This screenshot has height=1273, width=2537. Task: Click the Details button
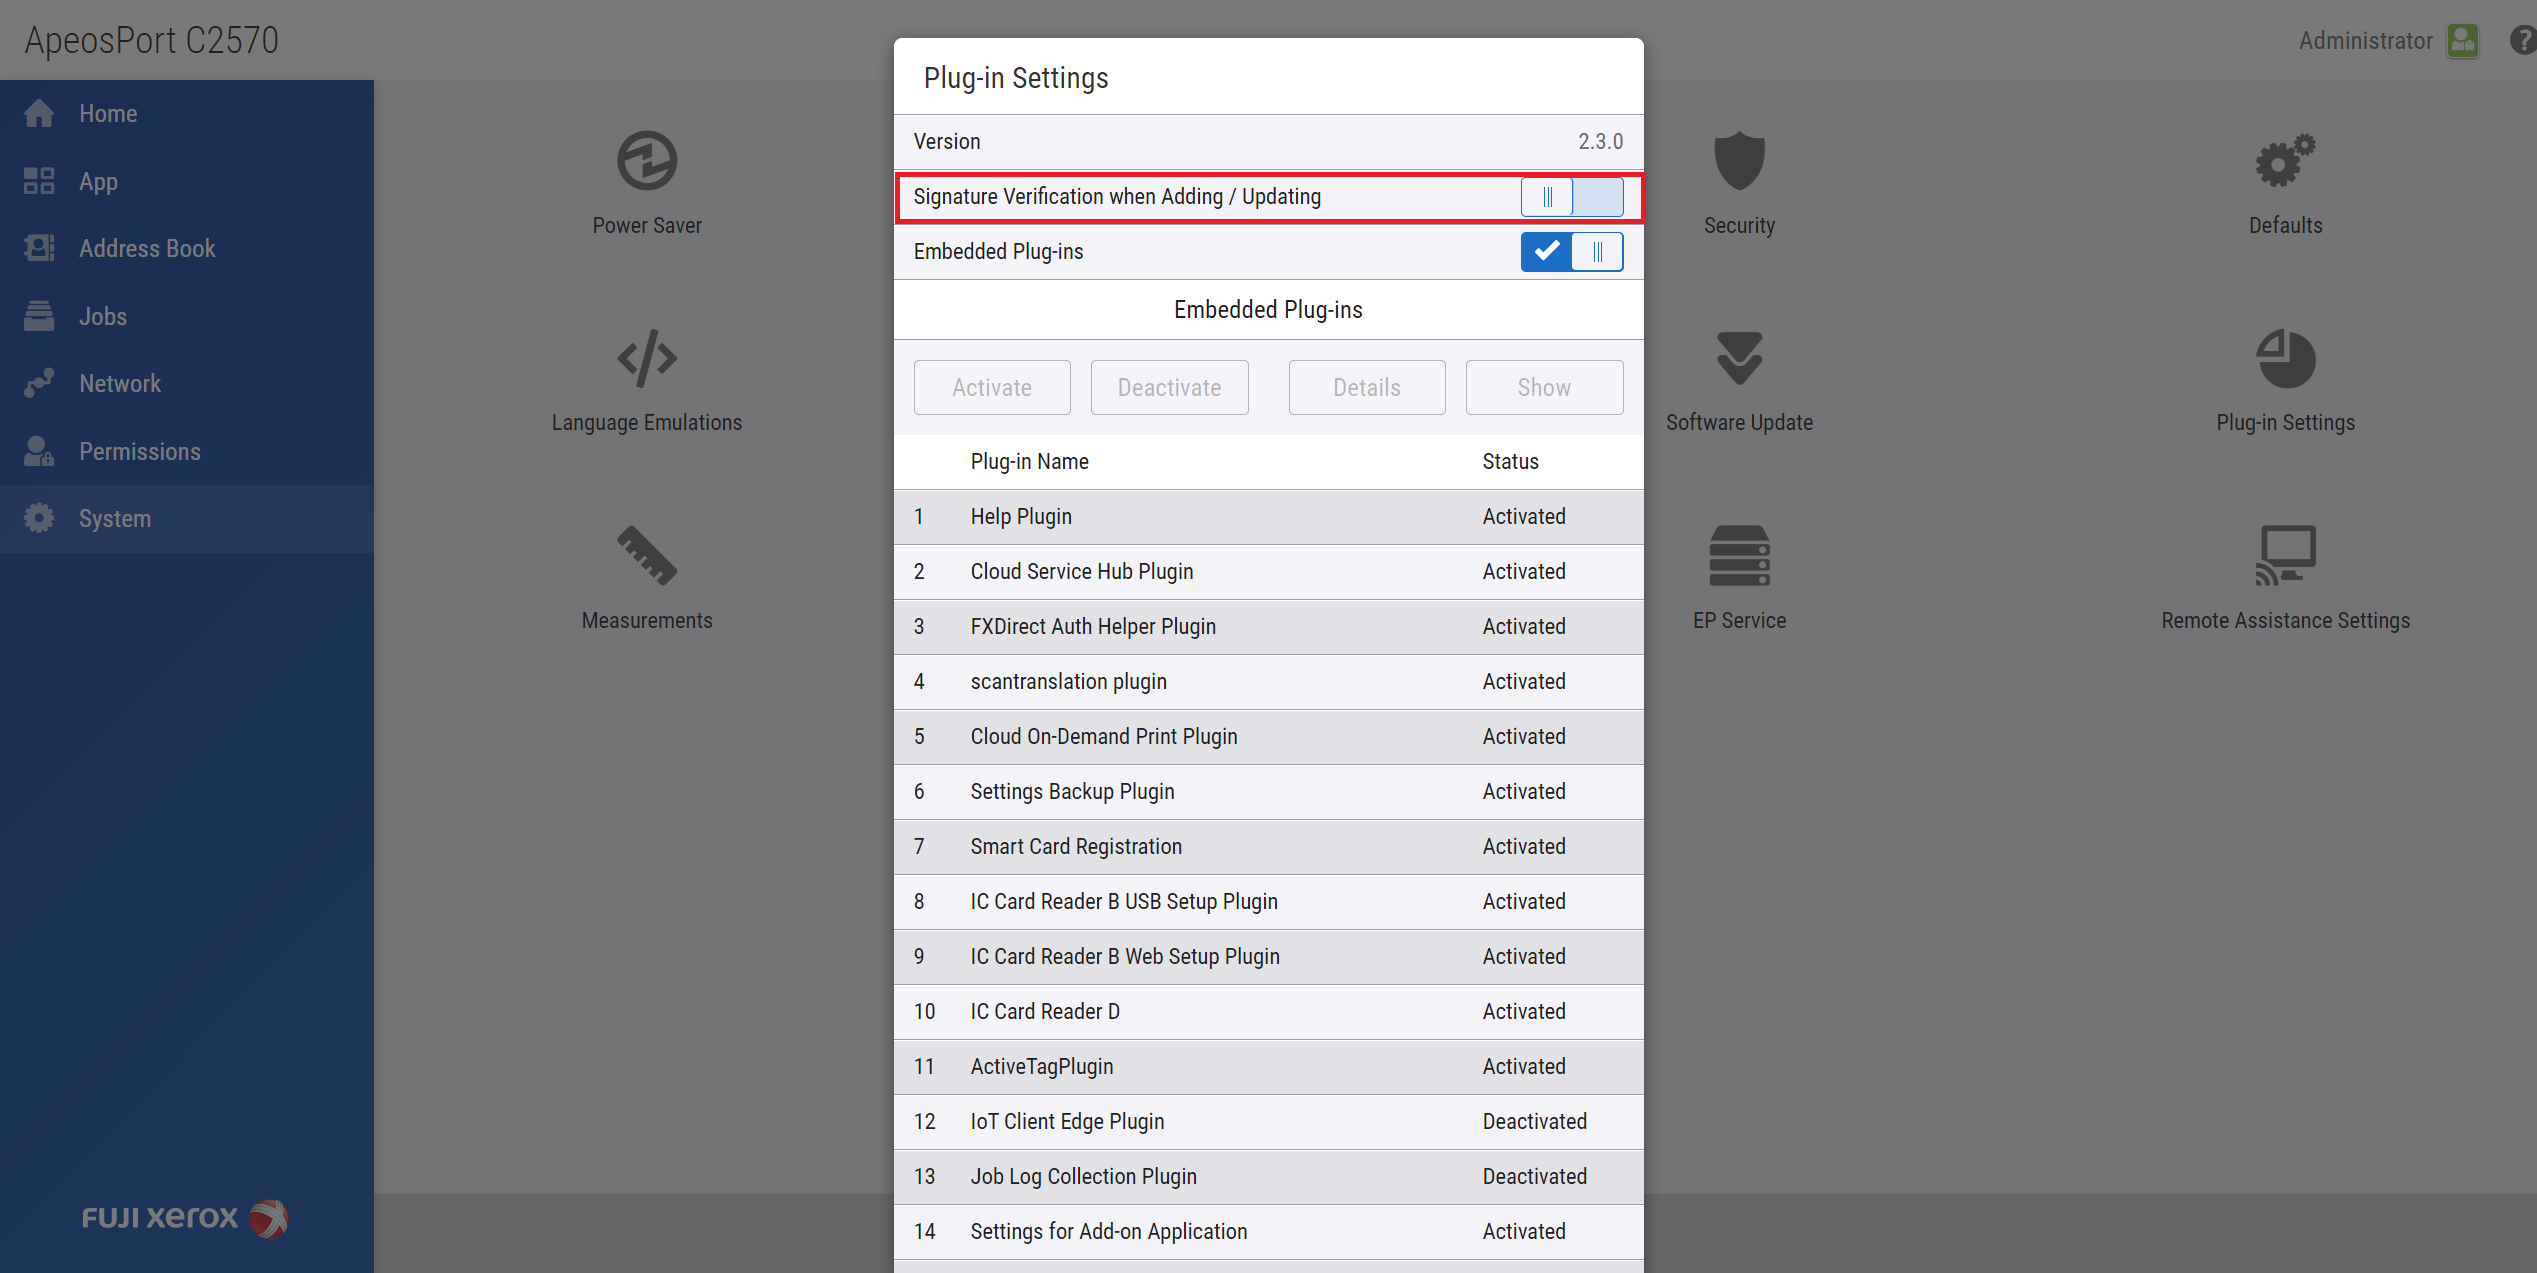click(1366, 388)
